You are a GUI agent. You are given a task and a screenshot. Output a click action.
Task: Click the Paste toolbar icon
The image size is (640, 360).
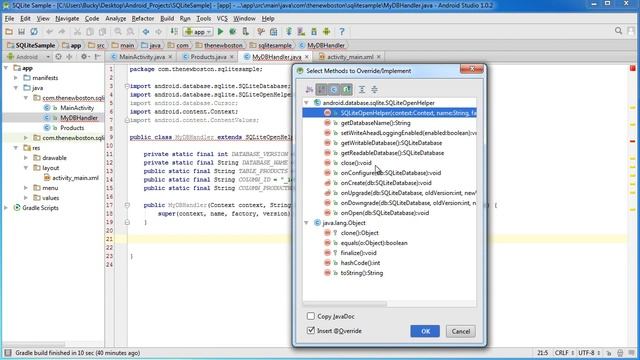point(102,31)
